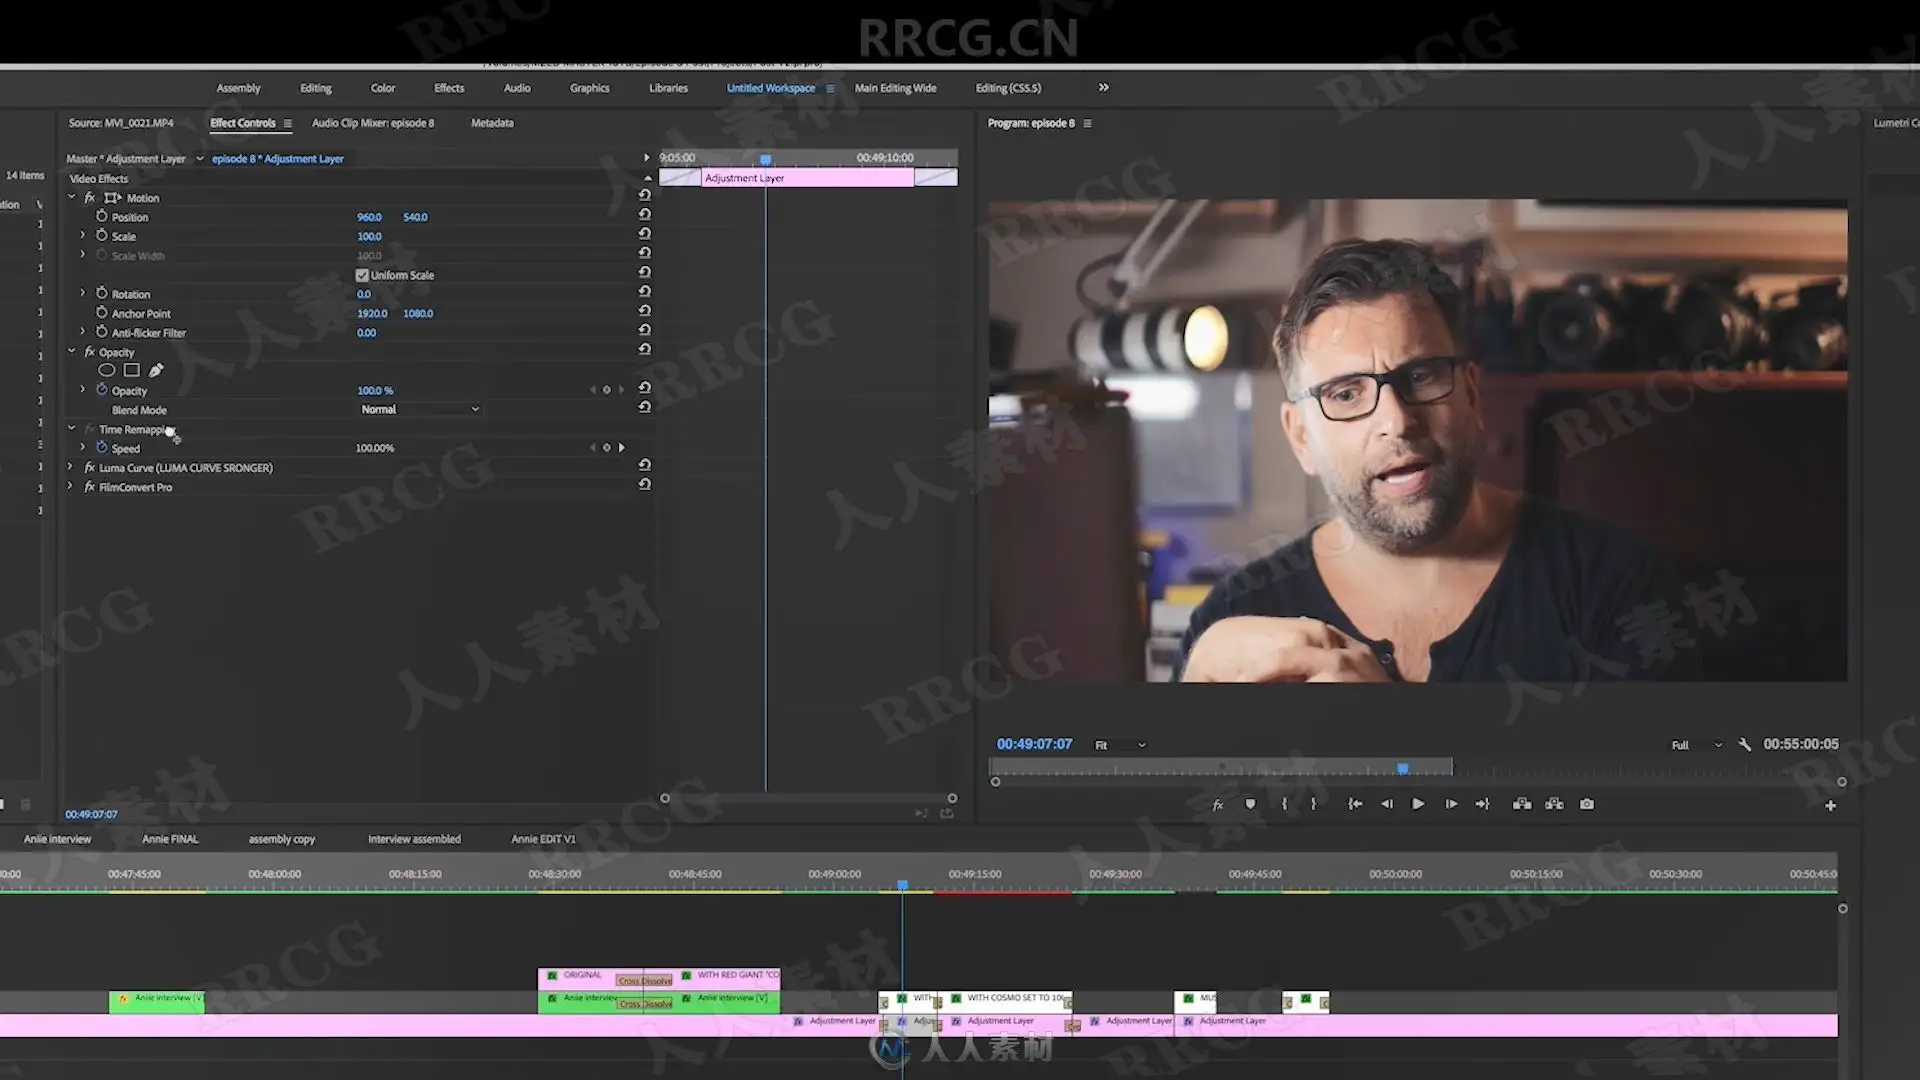Switch to the Color workspace tab
This screenshot has width=1920, height=1080.
click(382, 88)
